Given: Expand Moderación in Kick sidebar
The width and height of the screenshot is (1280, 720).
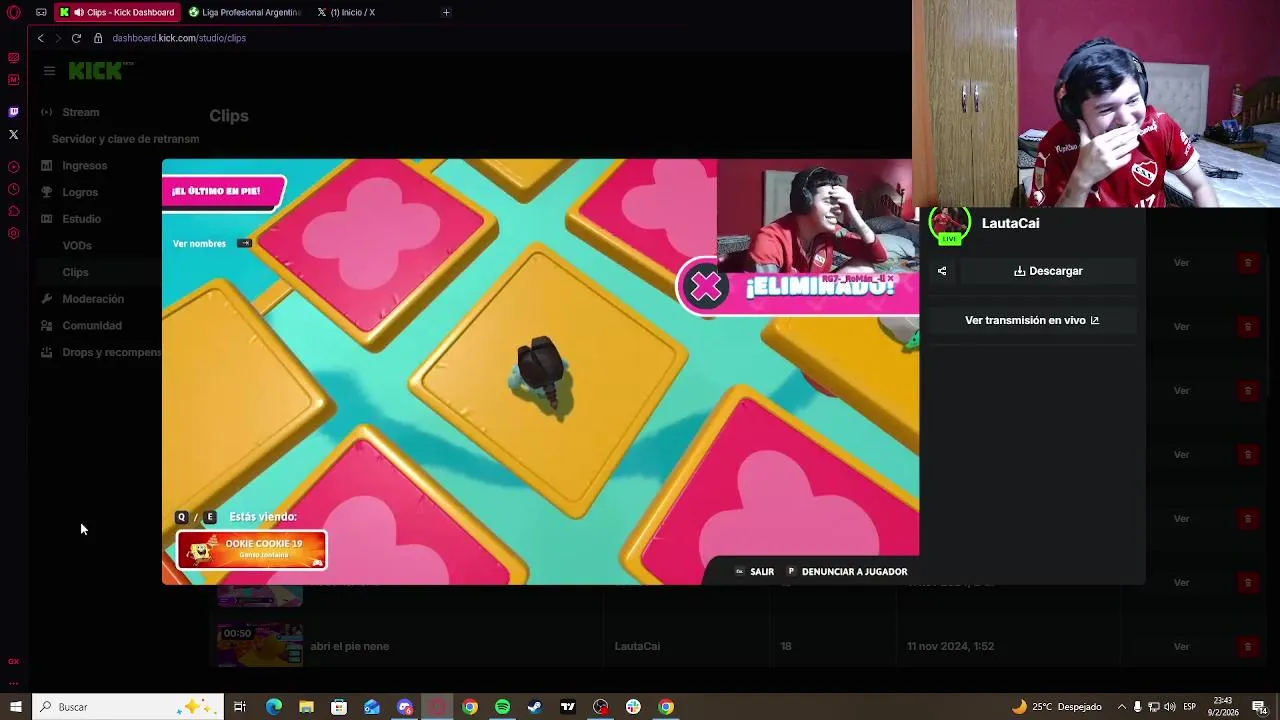Looking at the screenshot, I should tap(93, 299).
